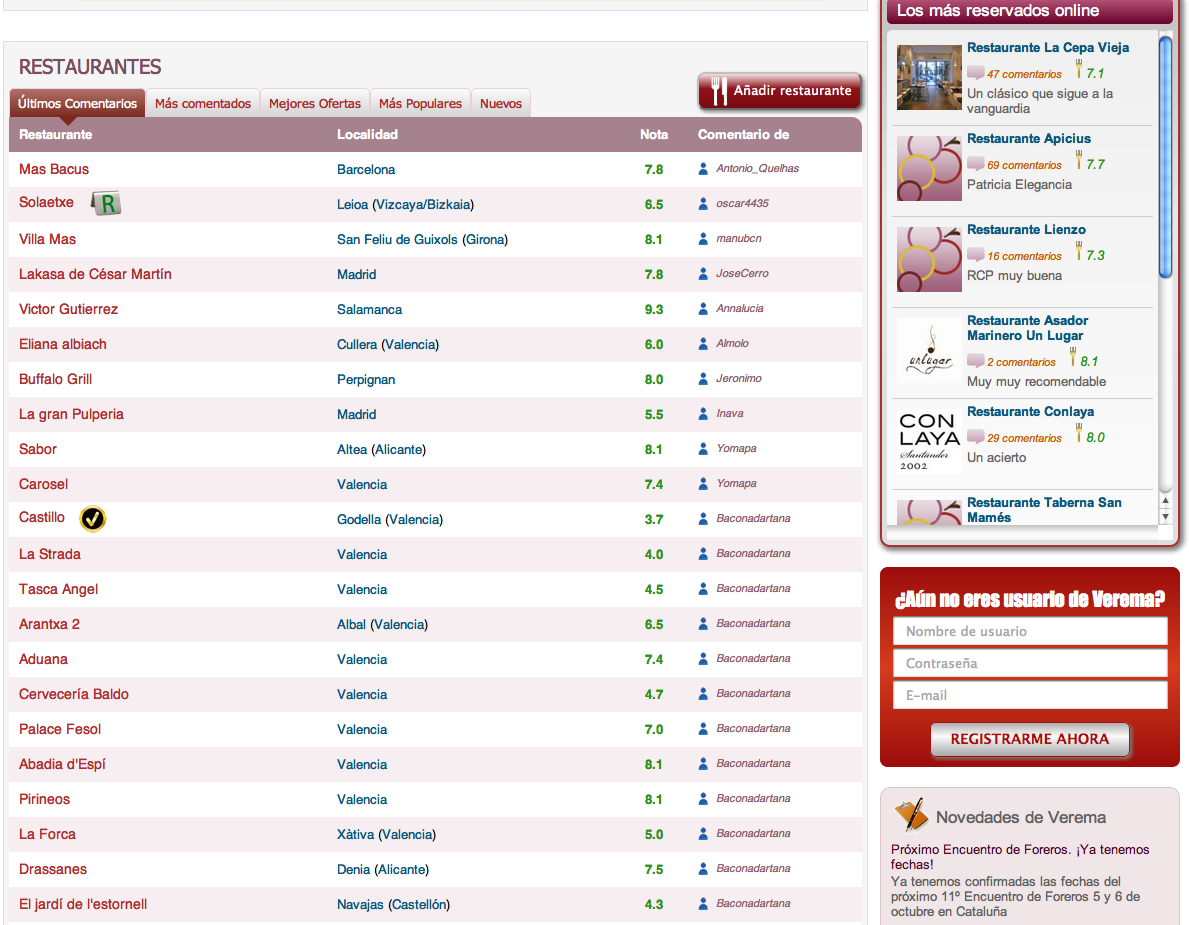Click the 29 comentarios link
This screenshot has width=1189, height=925.
(1024, 438)
